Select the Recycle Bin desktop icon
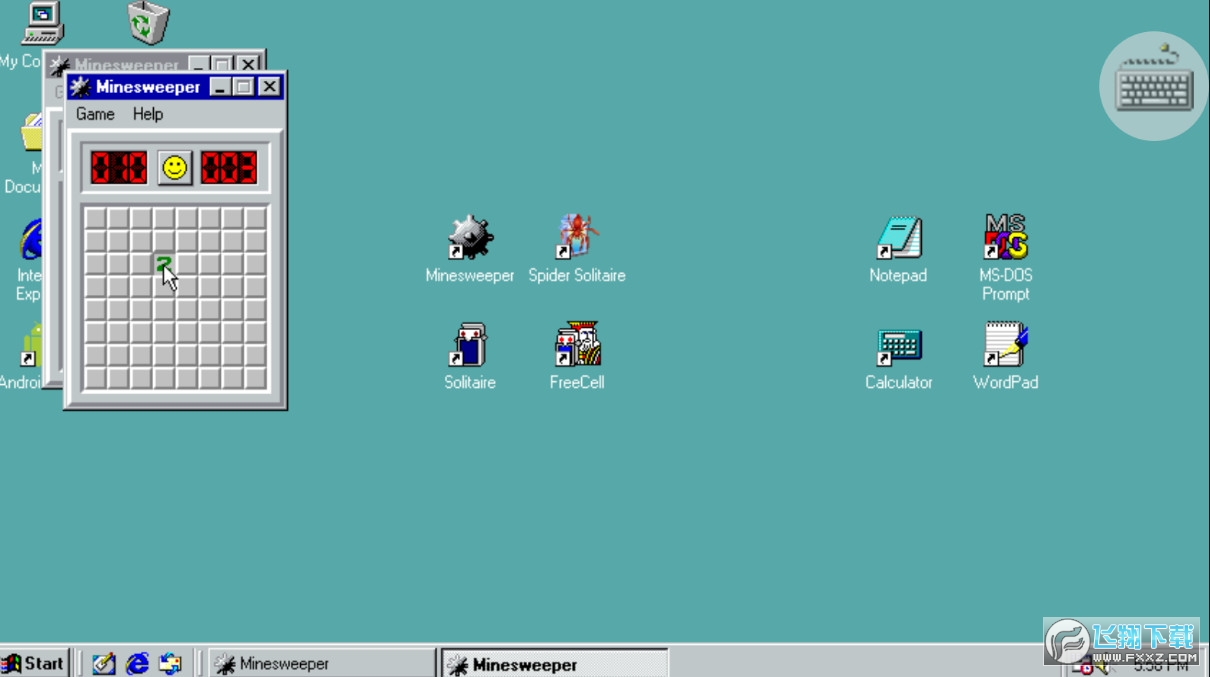 (148, 22)
